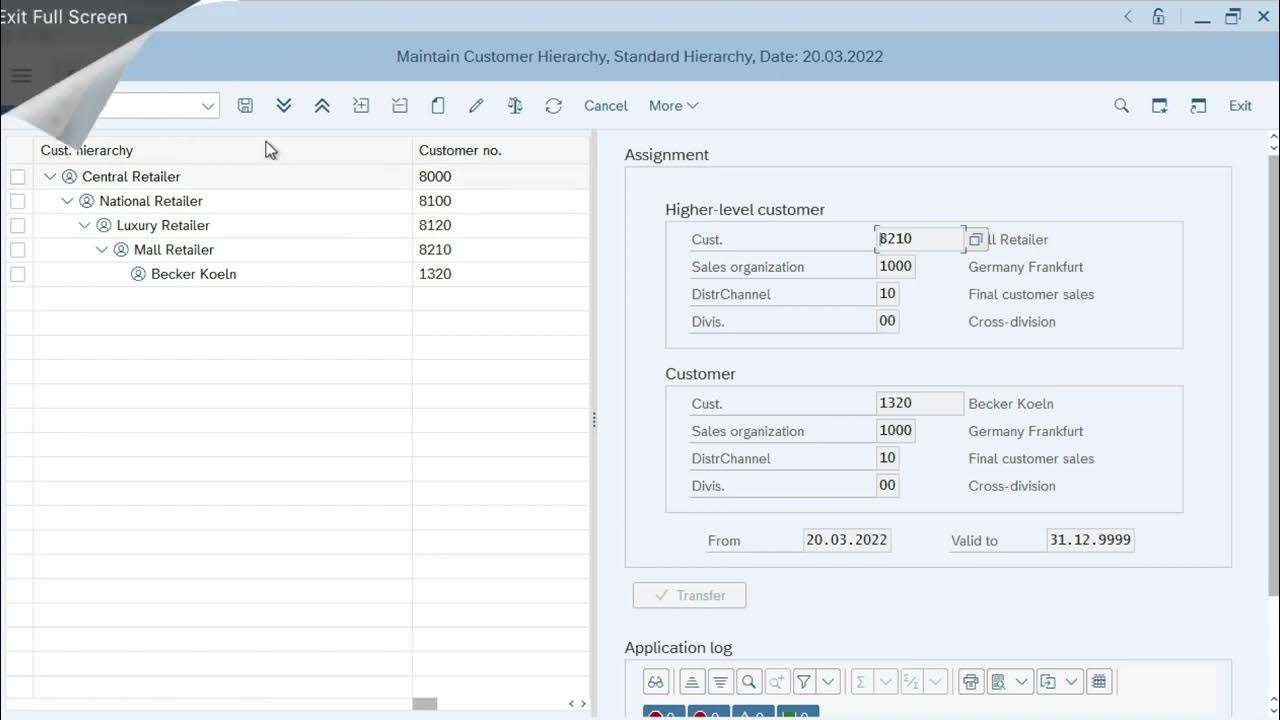The height and width of the screenshot is (720, 1280).
Task: Tick the checkbox for National Retailer row
Action: (18, 201)
